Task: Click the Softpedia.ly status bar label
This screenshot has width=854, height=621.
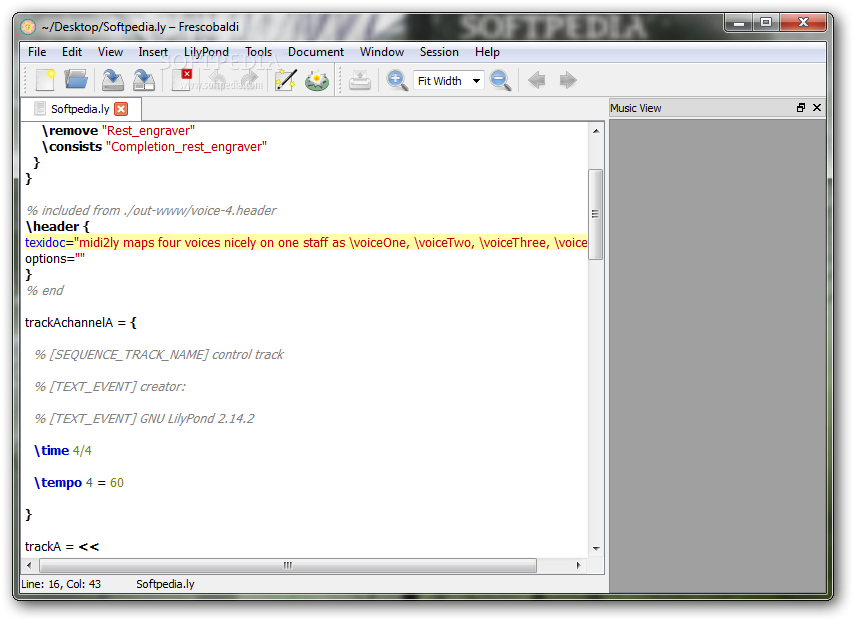Action: click(x=165, y=584)
